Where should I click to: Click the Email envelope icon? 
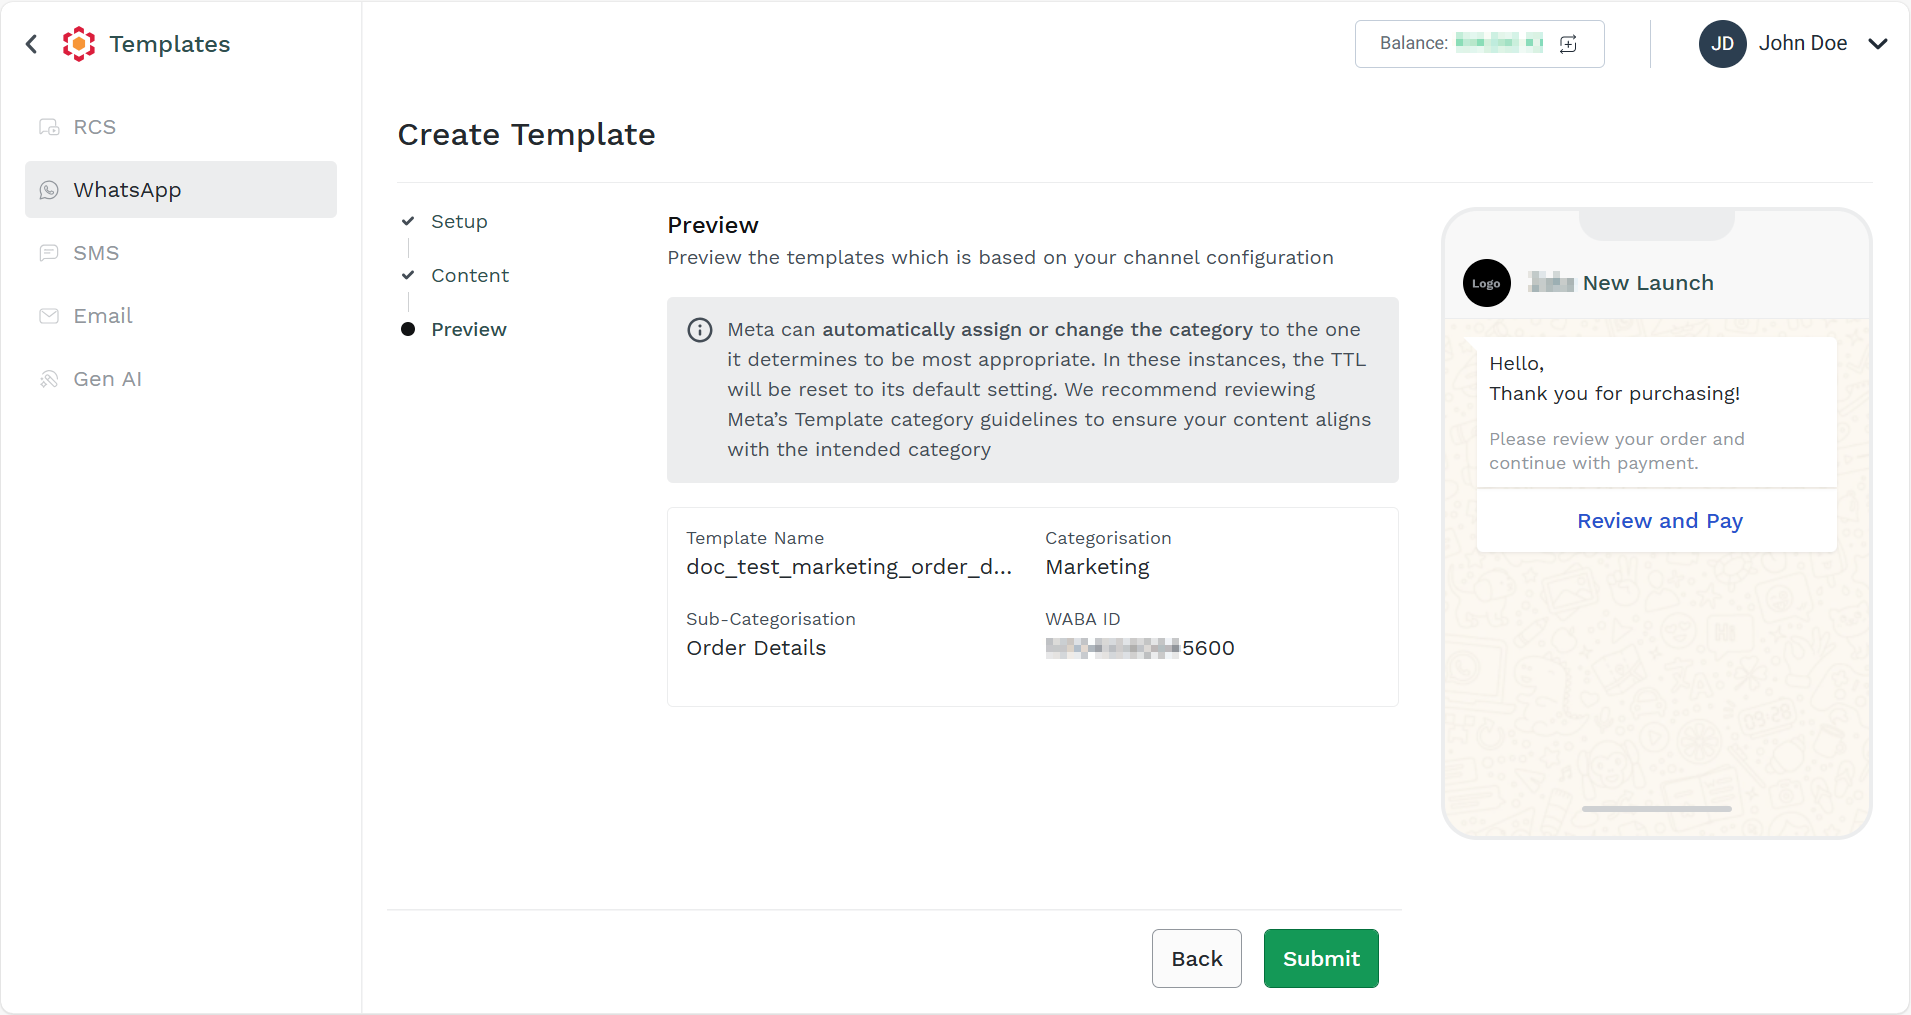[49, 316]
